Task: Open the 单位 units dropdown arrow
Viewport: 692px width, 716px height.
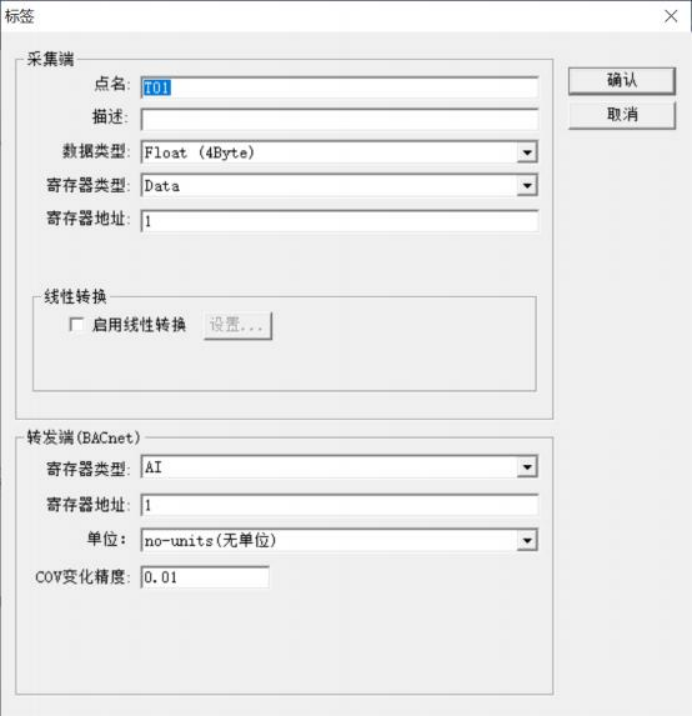Action: point(527,541)
